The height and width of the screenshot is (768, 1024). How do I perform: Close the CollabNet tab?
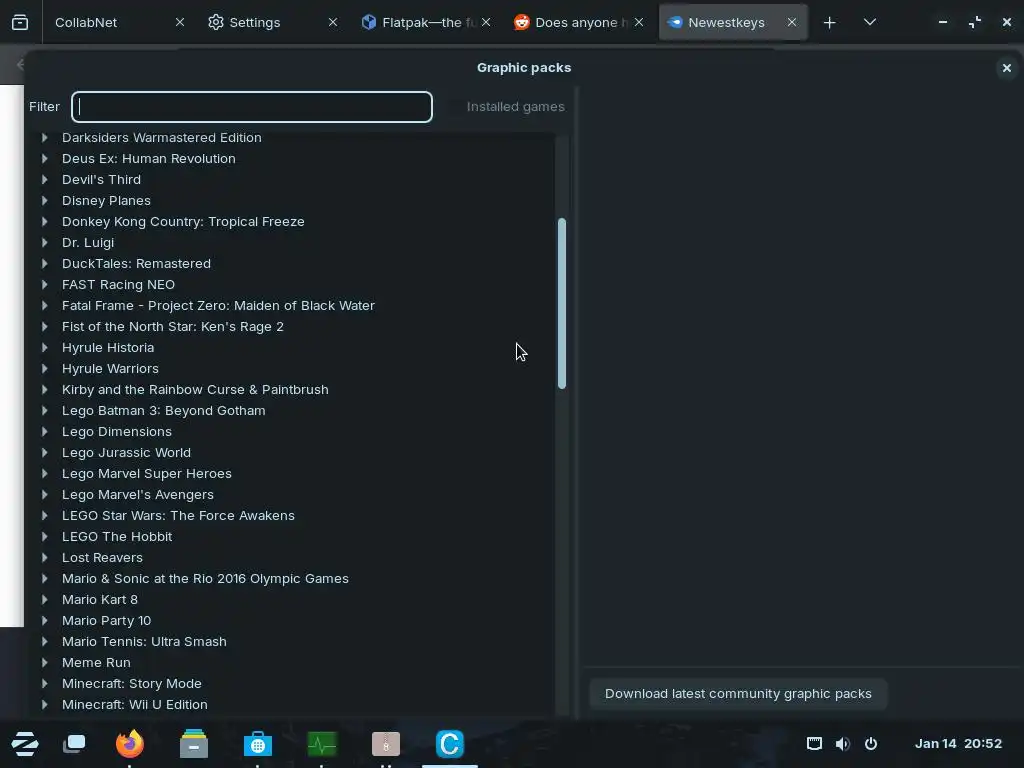tap(180, 22)
